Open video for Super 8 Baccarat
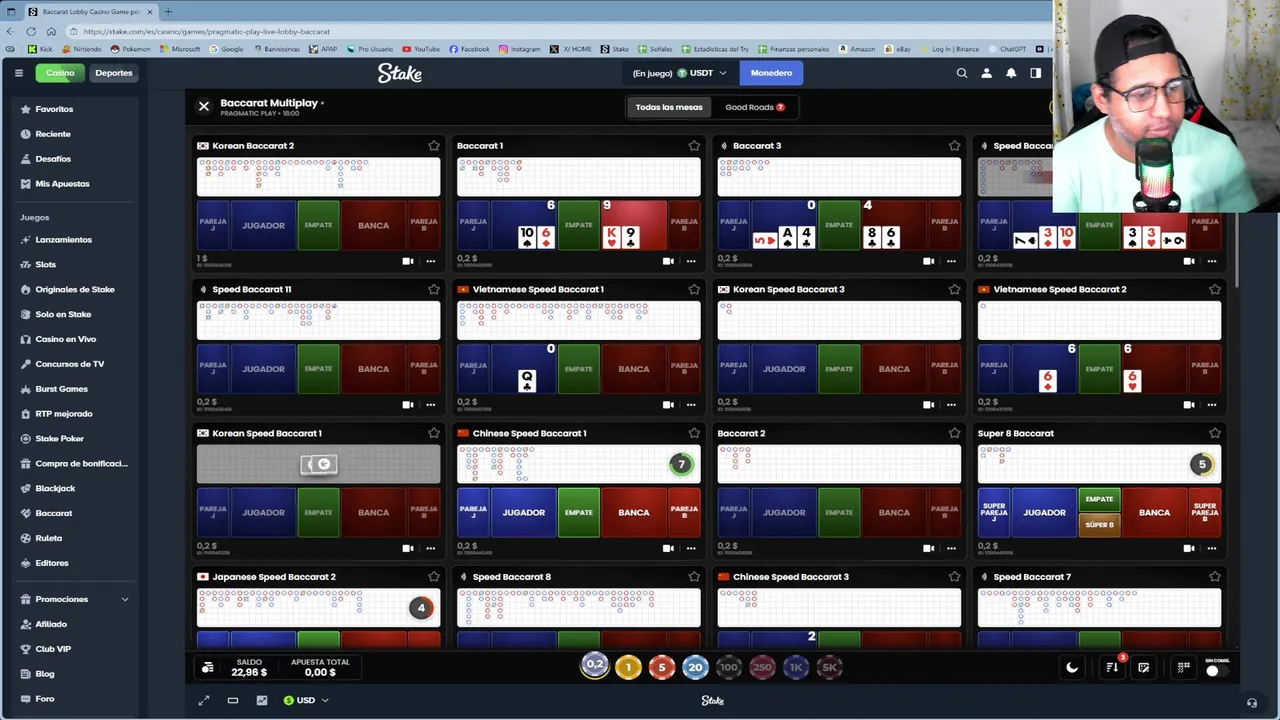 [1188, 548]
